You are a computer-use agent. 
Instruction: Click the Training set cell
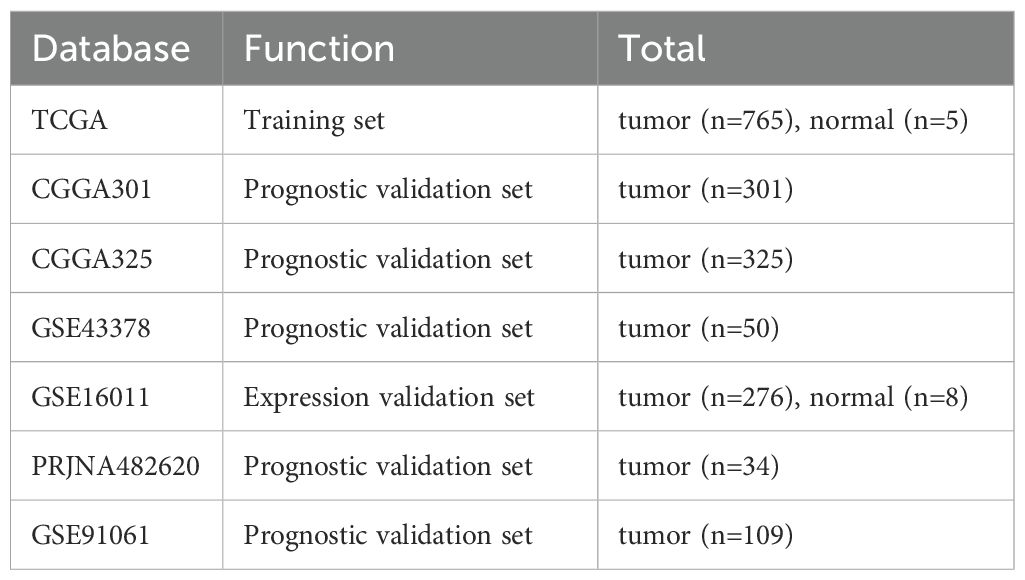(x=314, y=121)
